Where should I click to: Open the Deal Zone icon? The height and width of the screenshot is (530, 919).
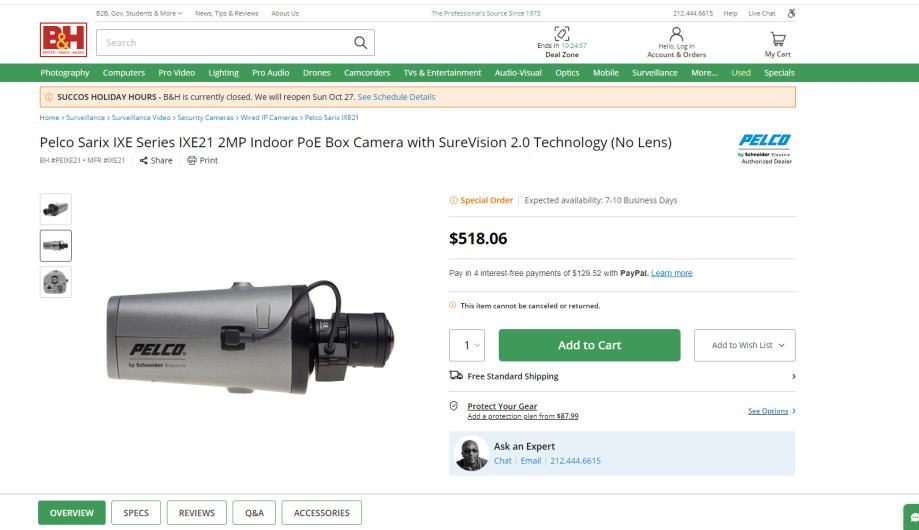(x=561, y=35)
